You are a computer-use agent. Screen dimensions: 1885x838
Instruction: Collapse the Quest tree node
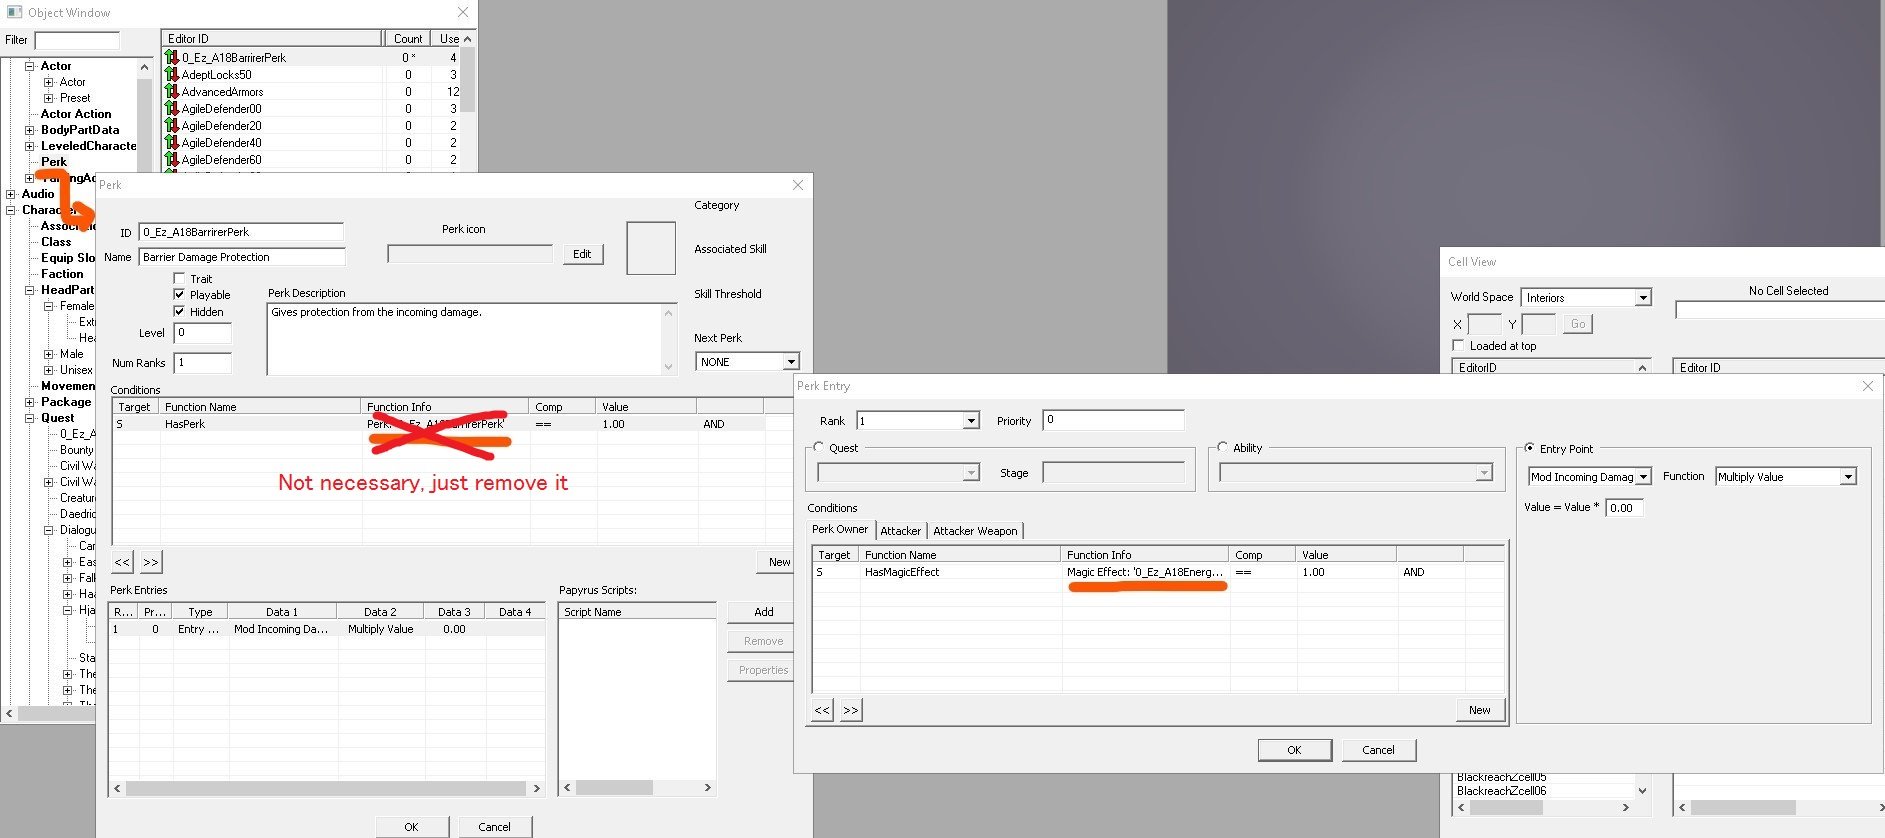(x=30, y=418)
